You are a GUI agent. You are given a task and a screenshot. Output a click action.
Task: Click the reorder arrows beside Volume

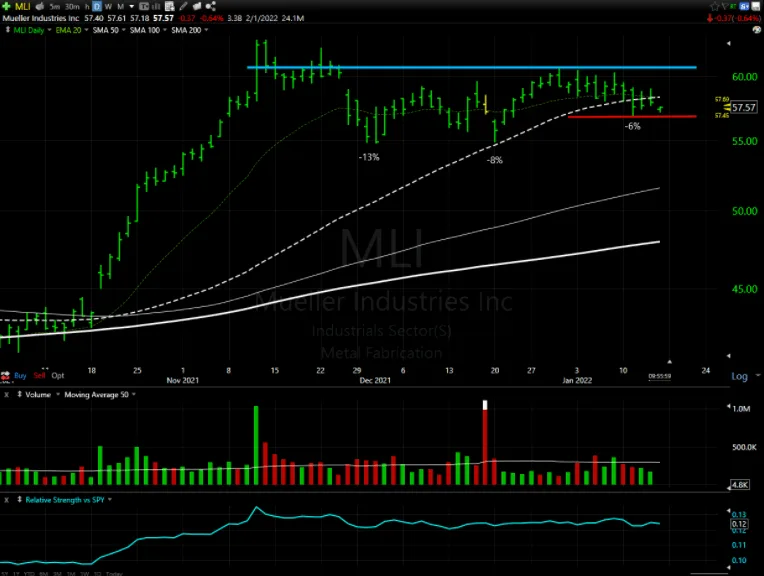19,394
